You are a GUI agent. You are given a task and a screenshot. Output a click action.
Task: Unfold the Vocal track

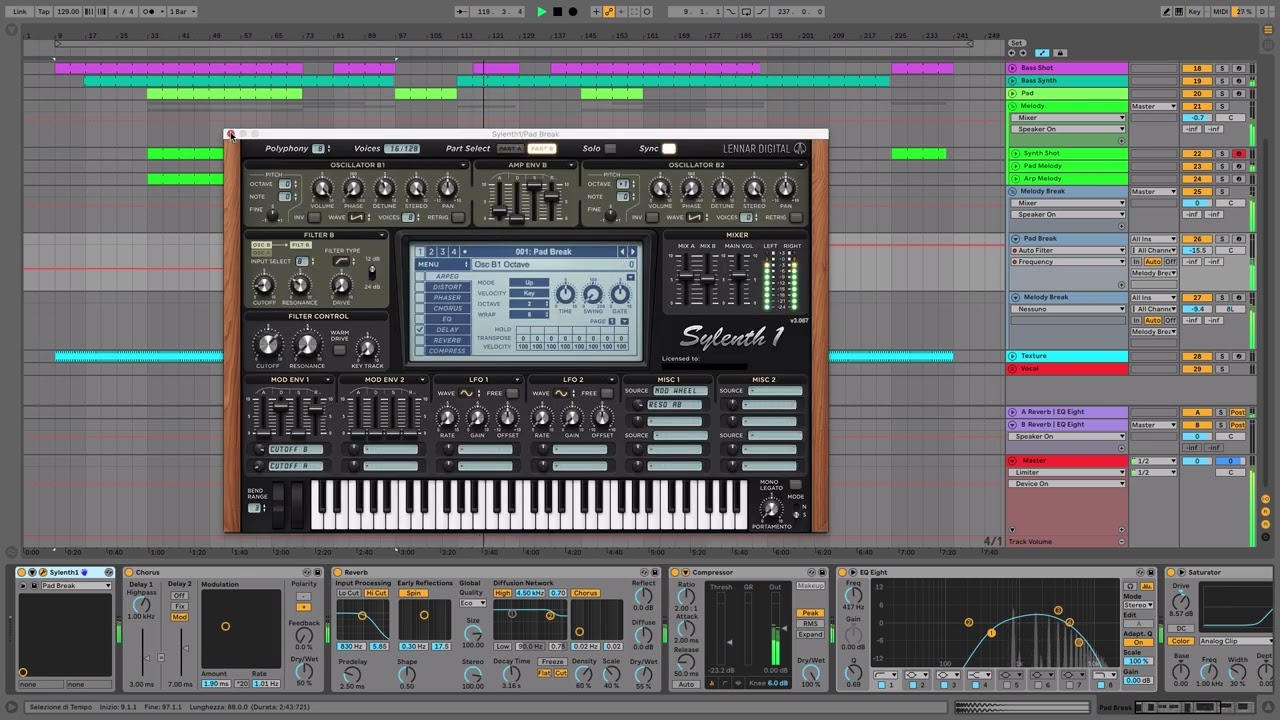coord(1013,369)
